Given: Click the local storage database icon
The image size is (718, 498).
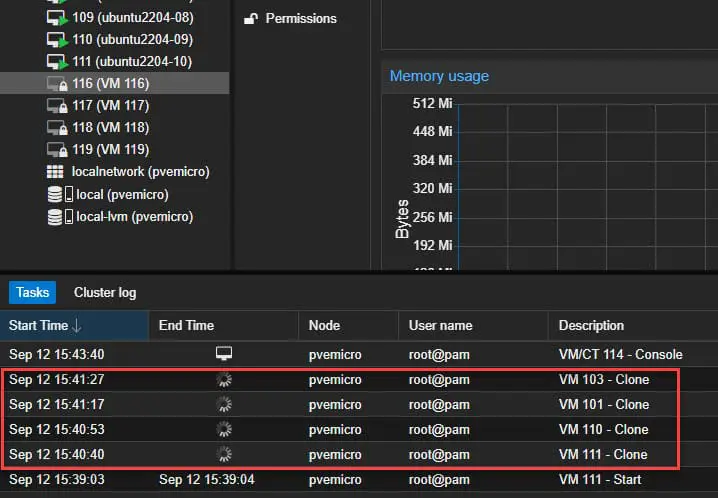Looking at the screenshot, I should click(56, 194).
